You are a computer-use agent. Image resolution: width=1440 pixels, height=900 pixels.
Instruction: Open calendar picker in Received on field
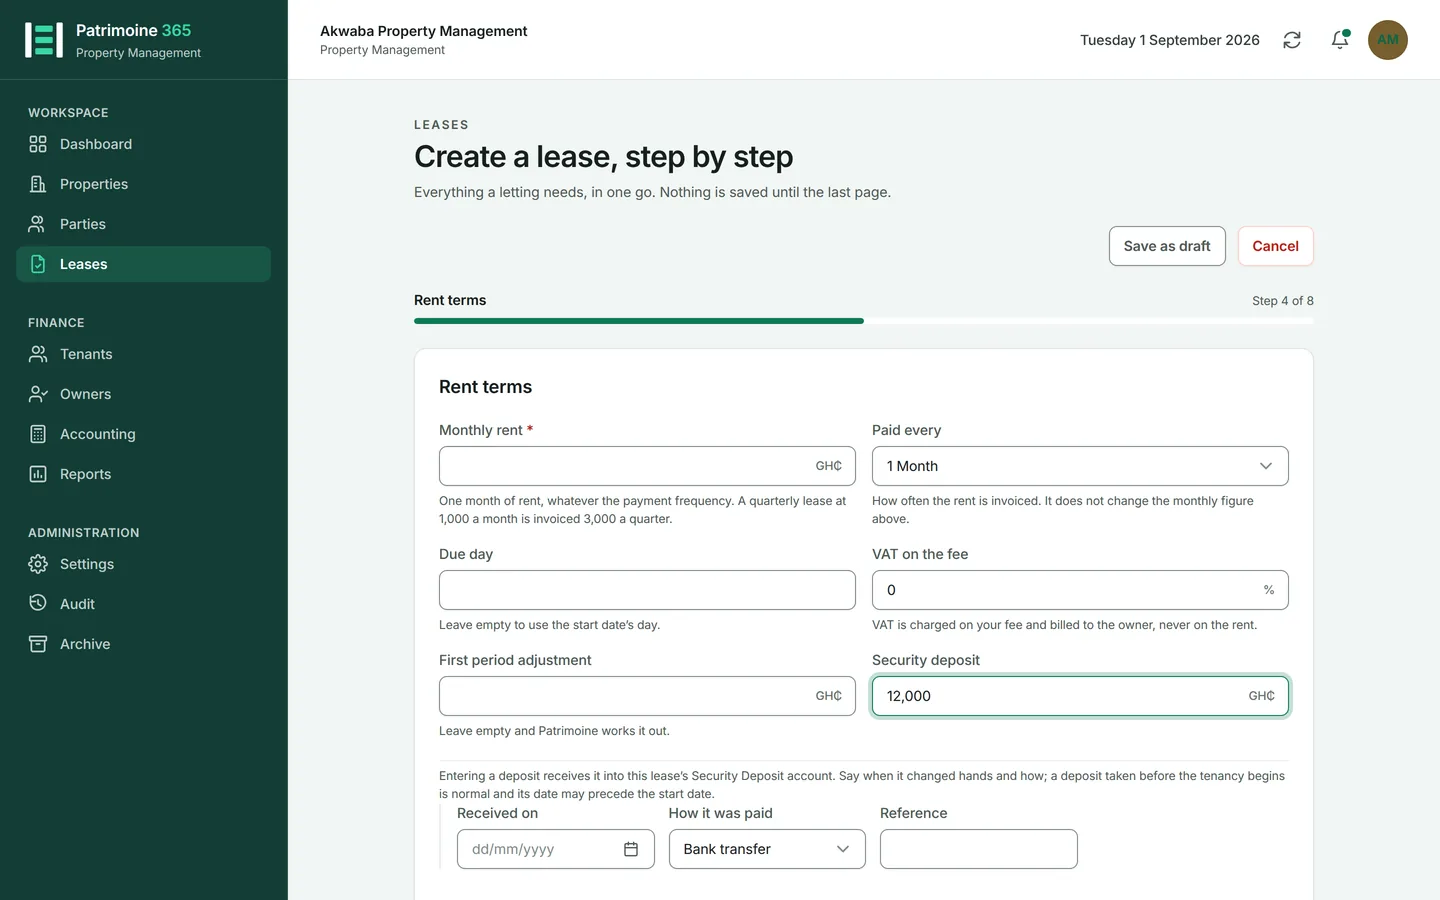pos(631,849)
